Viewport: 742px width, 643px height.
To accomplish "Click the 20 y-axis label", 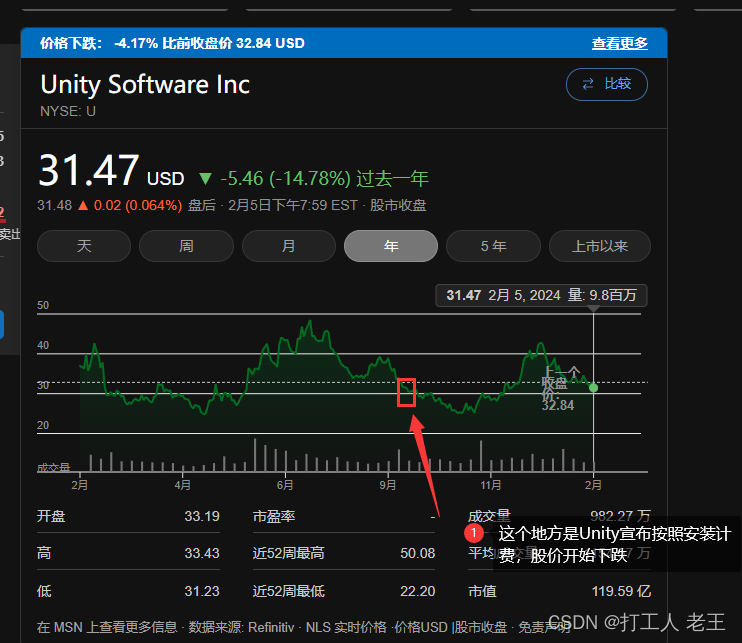I will click(43, 425).
